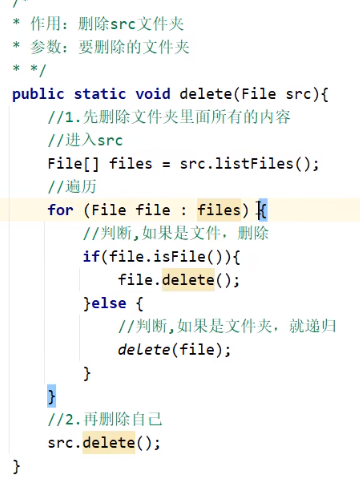This screenshot has height=488, width=360.
Task: Click the highlighted closing brace of the for loop
Action: coord(52,396)
